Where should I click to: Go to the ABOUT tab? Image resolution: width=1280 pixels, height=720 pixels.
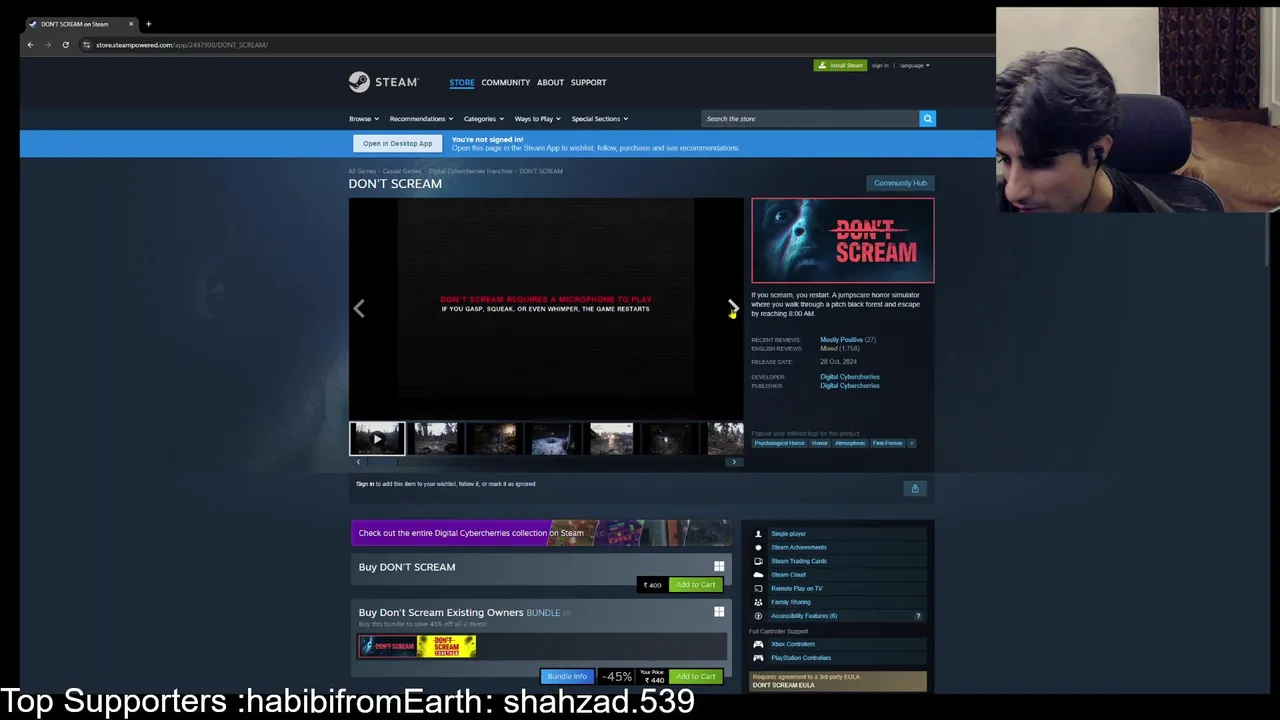coord(550,82)
